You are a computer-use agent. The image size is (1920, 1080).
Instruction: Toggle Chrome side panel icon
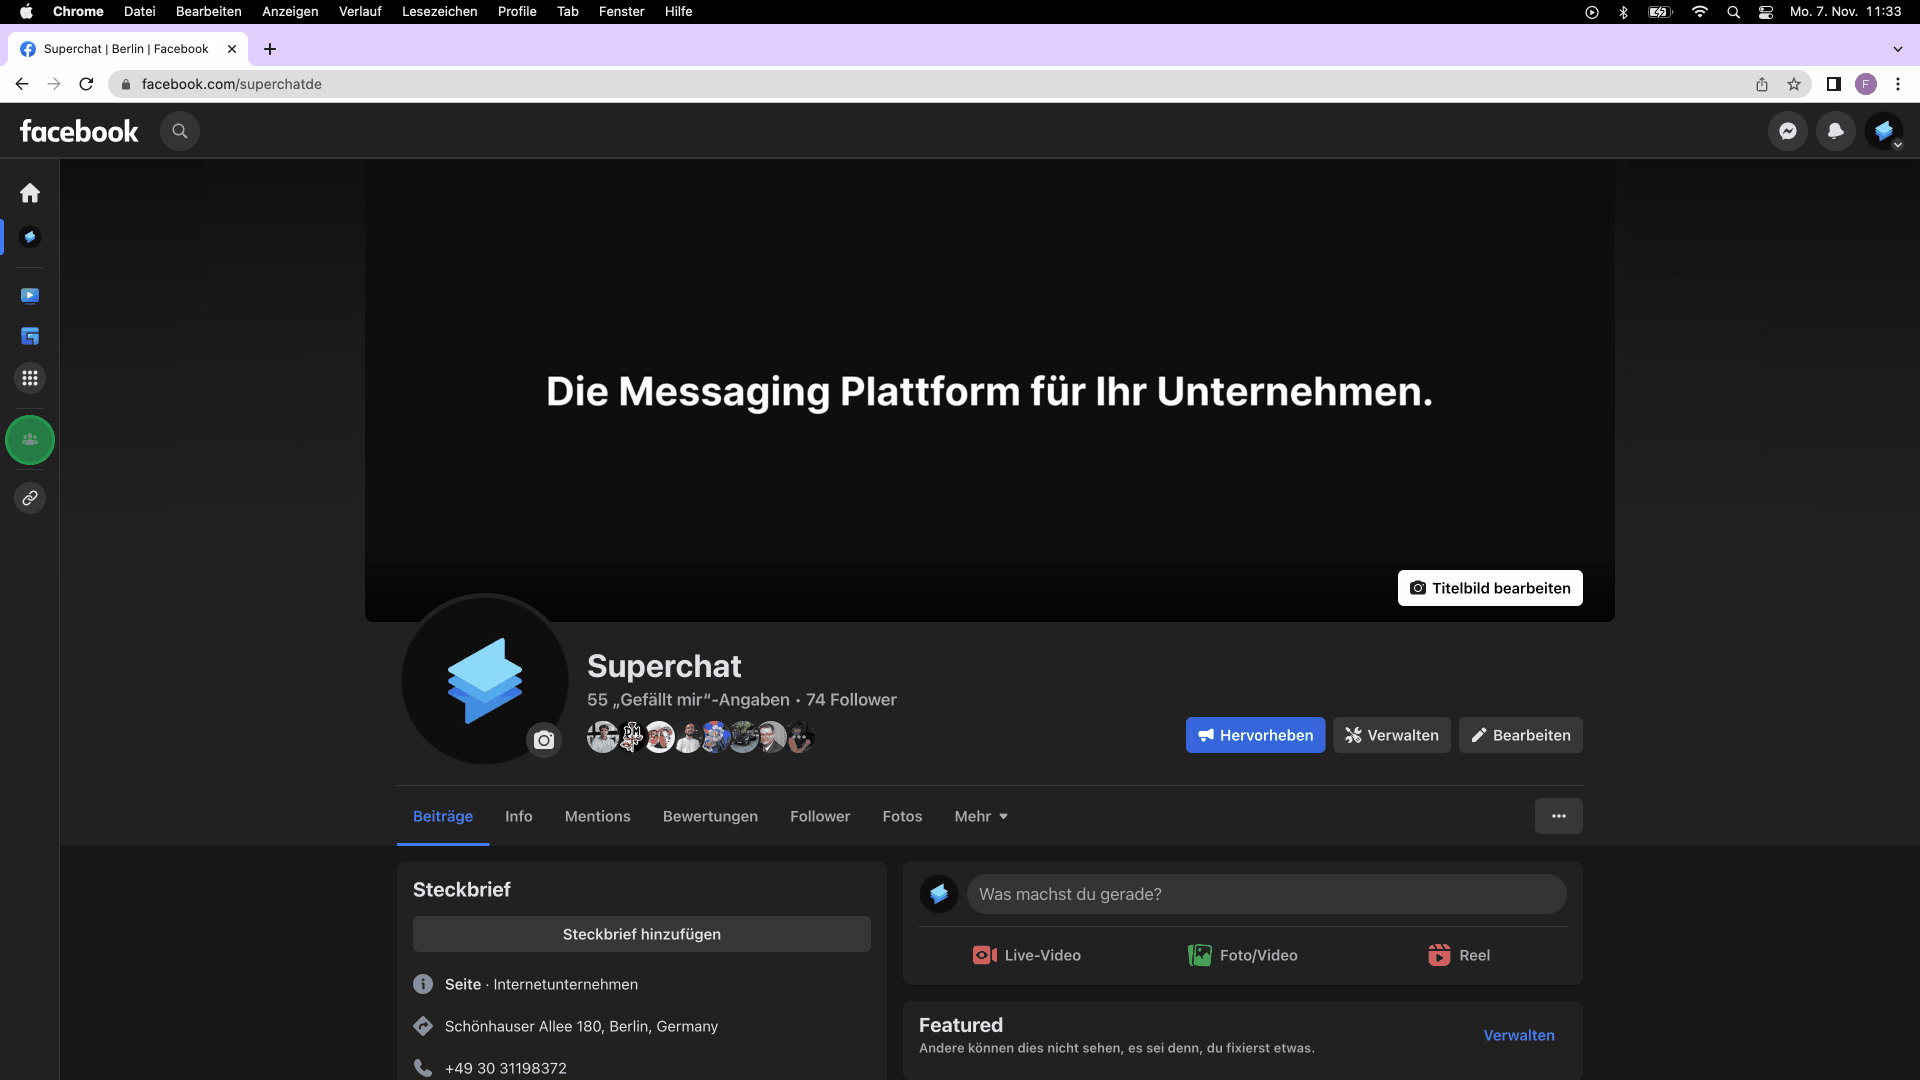tap(1833, 84)
